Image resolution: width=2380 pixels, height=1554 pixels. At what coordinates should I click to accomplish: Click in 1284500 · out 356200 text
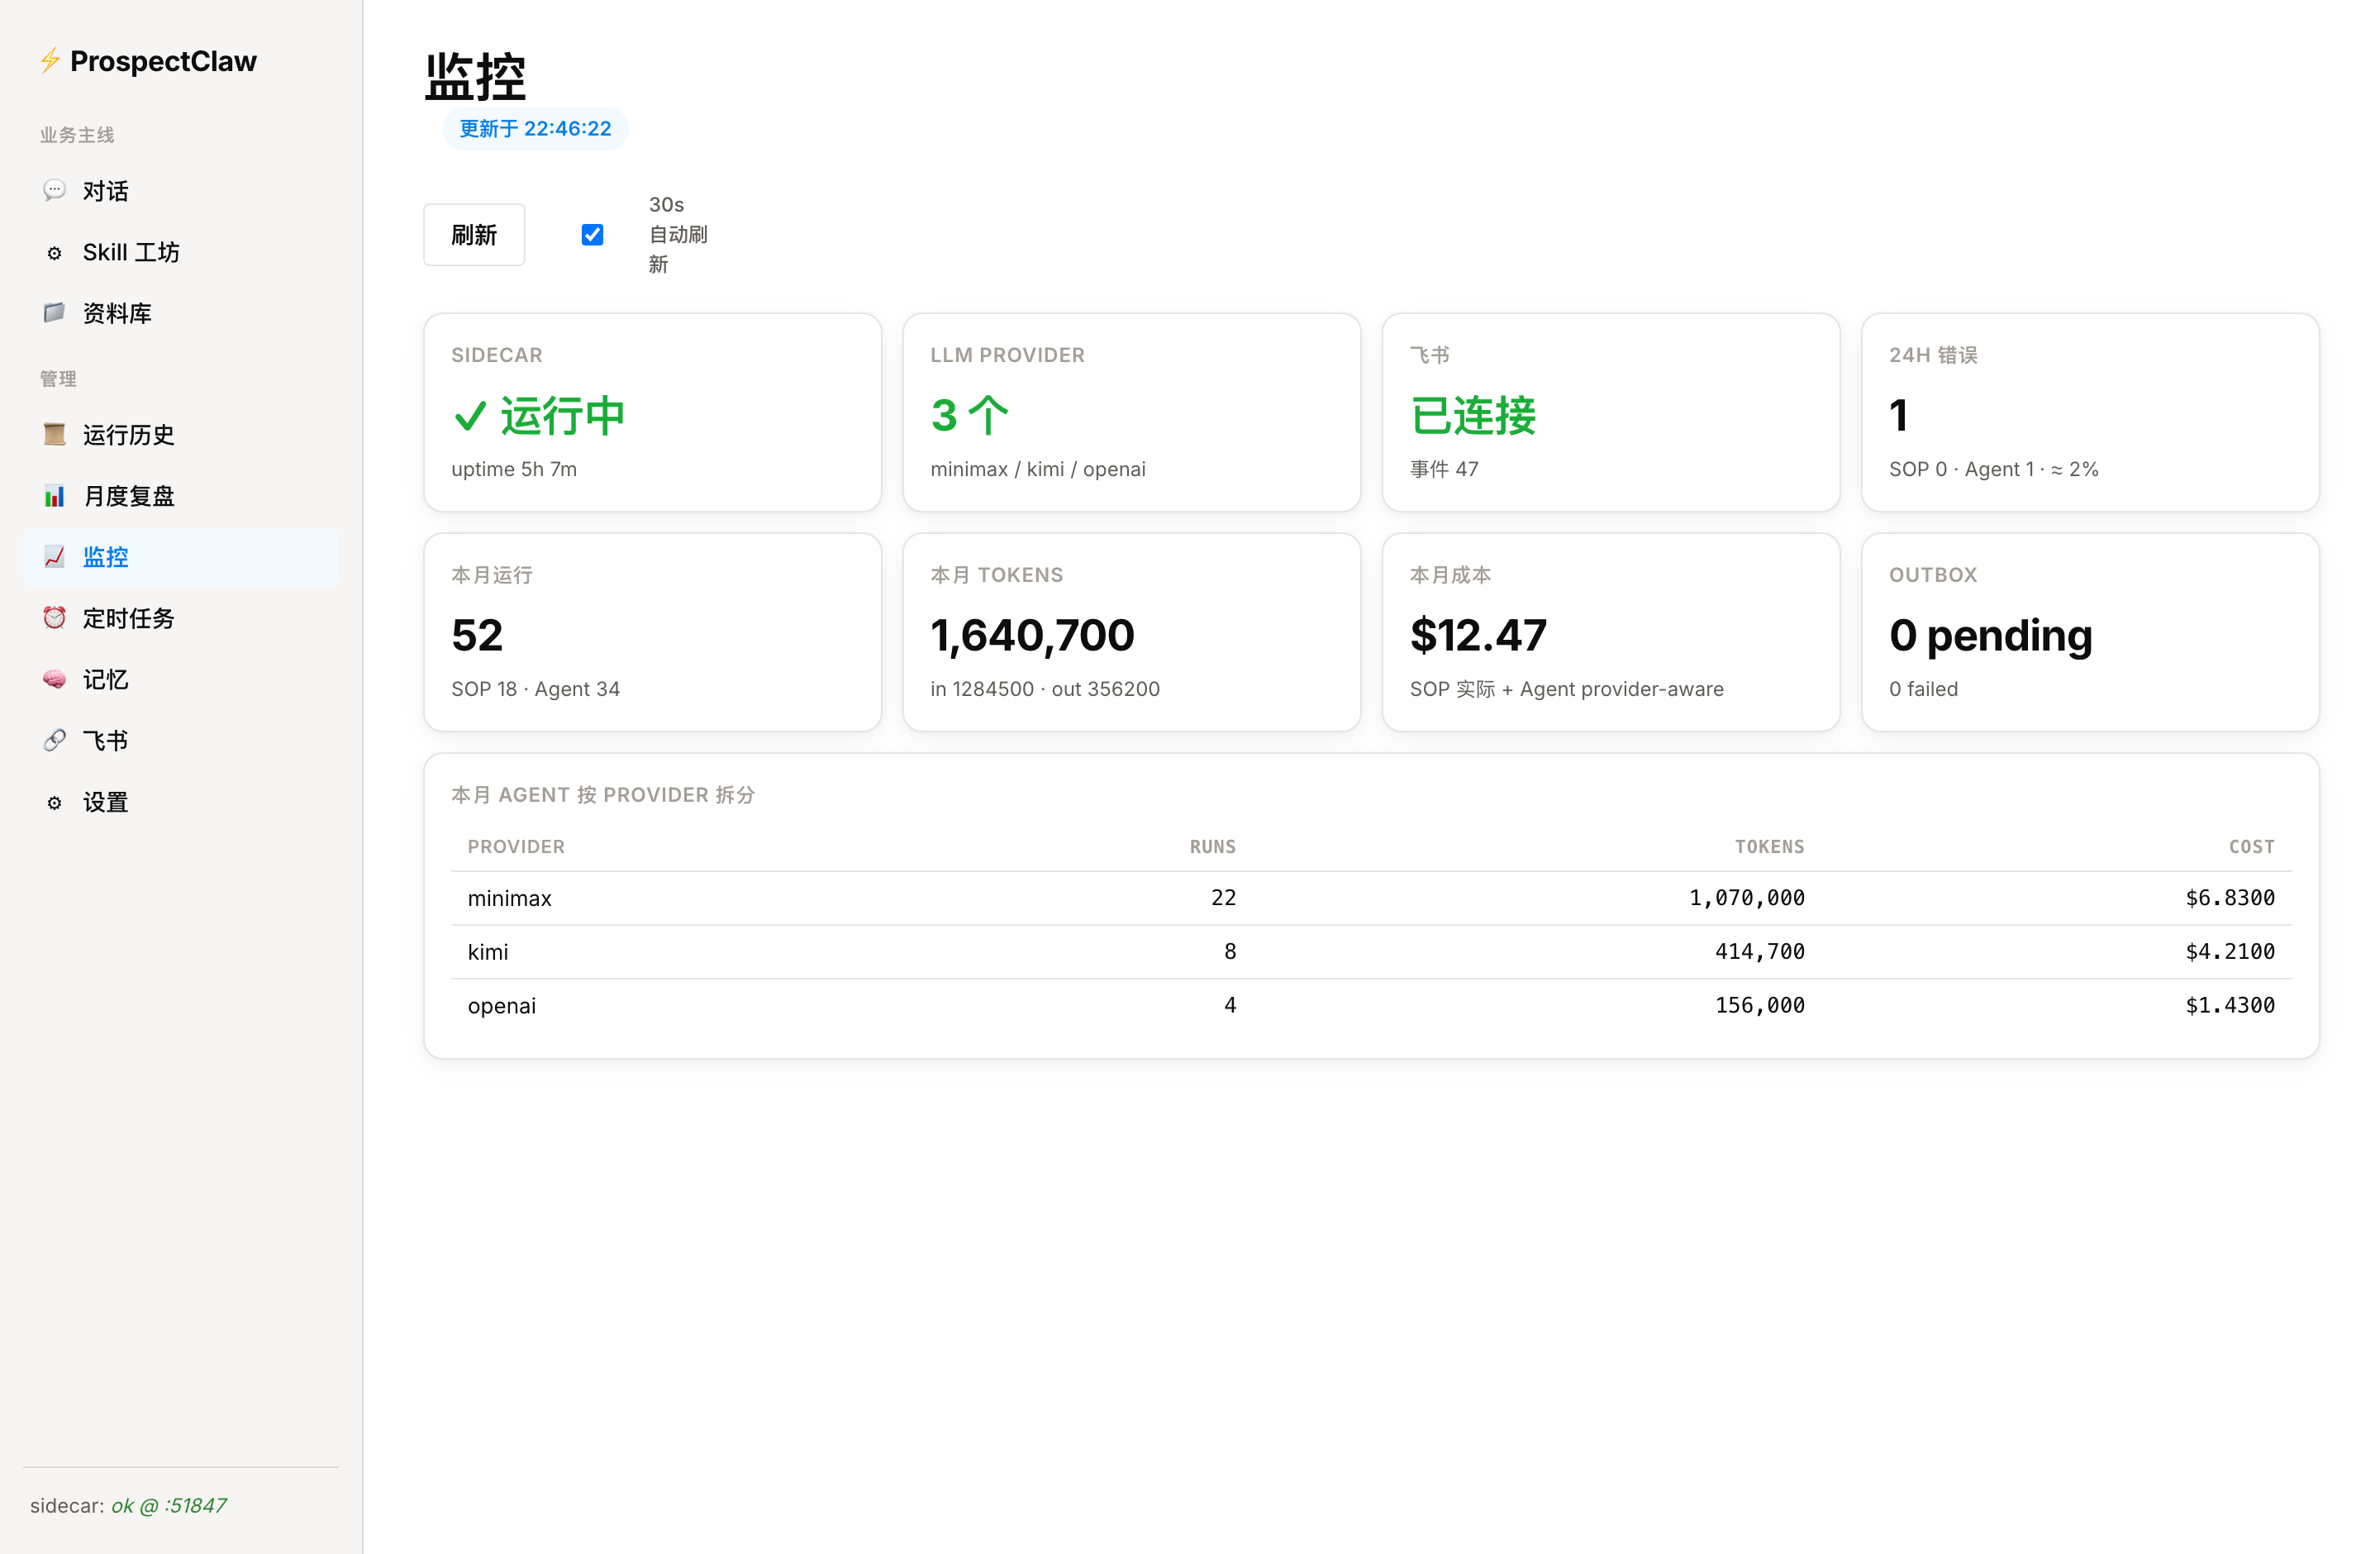[1045, 689]
